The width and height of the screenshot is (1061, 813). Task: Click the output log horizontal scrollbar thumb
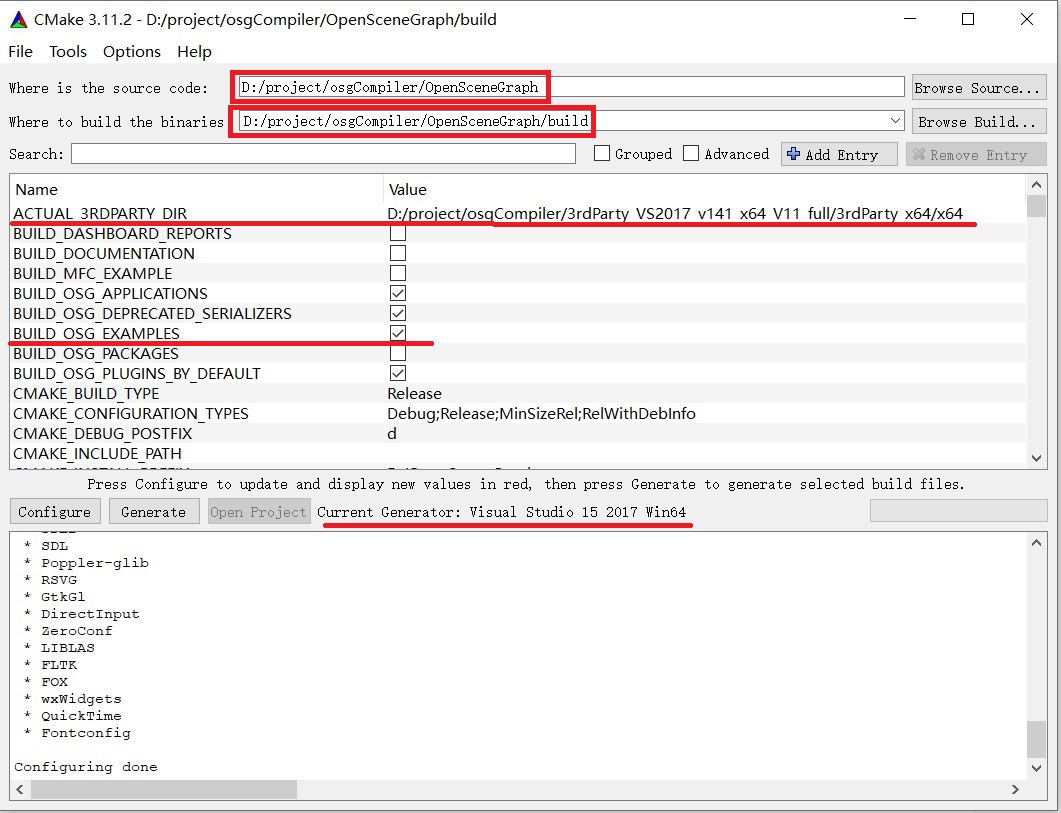click(x=164, y=789)
